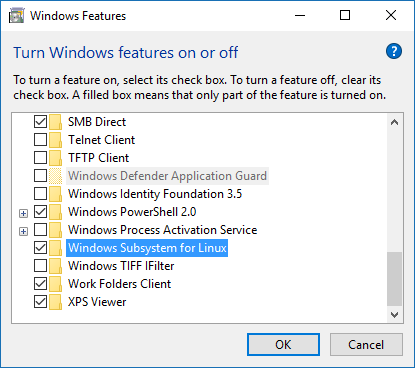
Task: Click the scrollbar up arrow
Action: (394, 122)
